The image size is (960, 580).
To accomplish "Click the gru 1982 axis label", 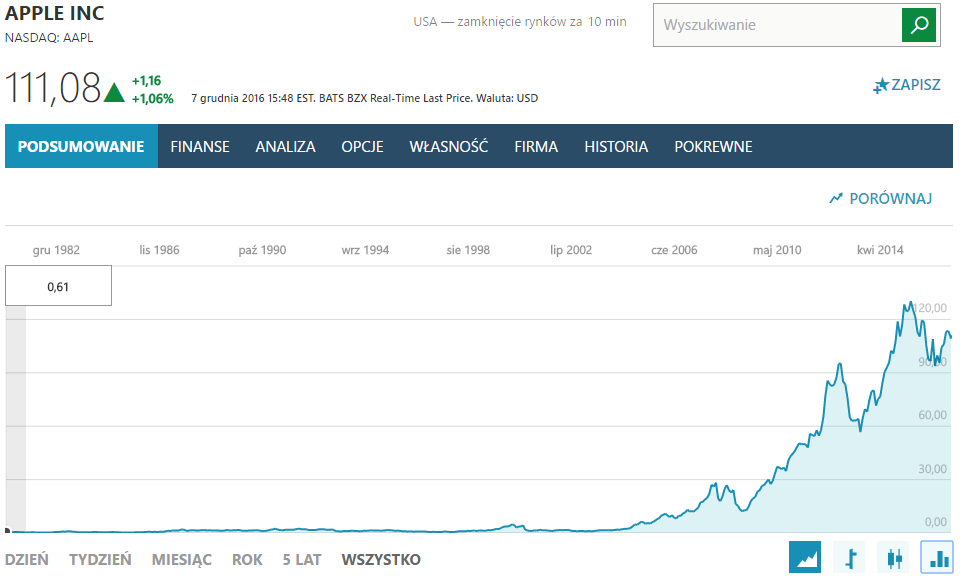I will 56,250.
